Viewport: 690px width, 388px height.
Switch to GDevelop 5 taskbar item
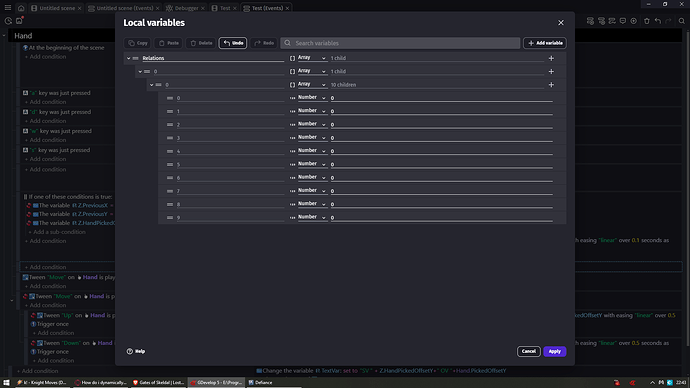click(x=216, y=383)
